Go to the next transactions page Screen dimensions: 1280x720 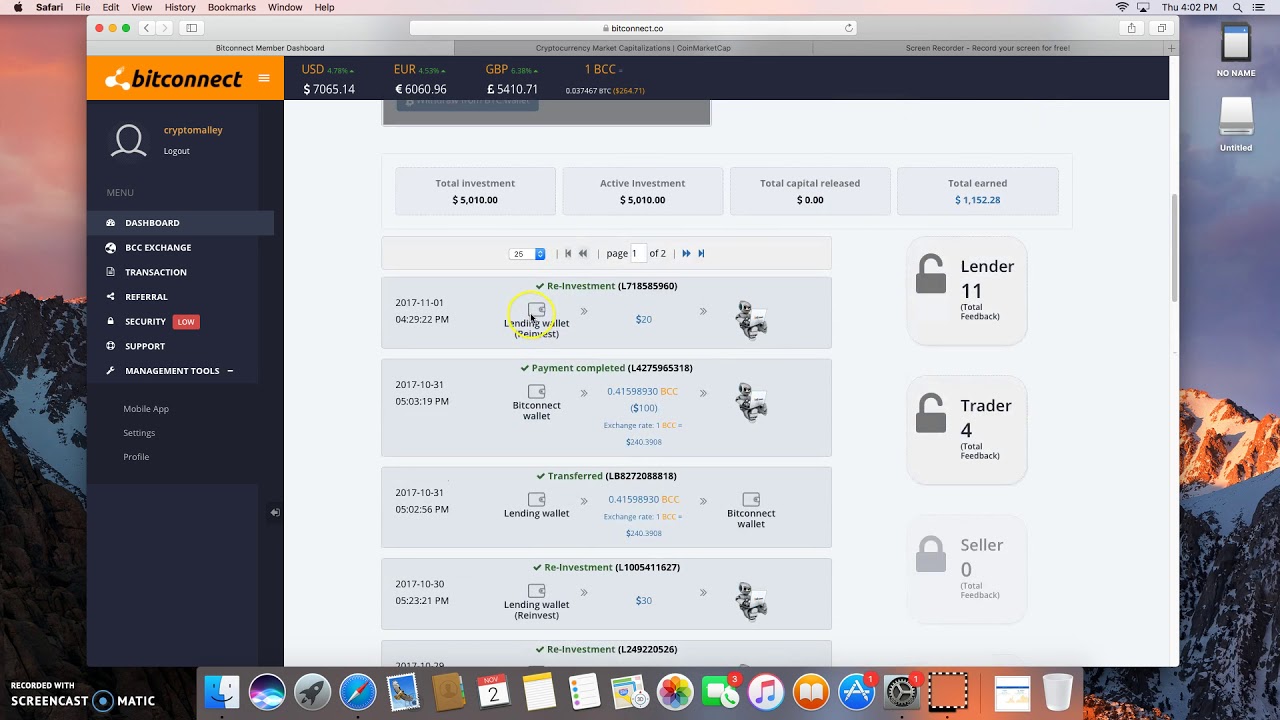(x=686, y=253)
